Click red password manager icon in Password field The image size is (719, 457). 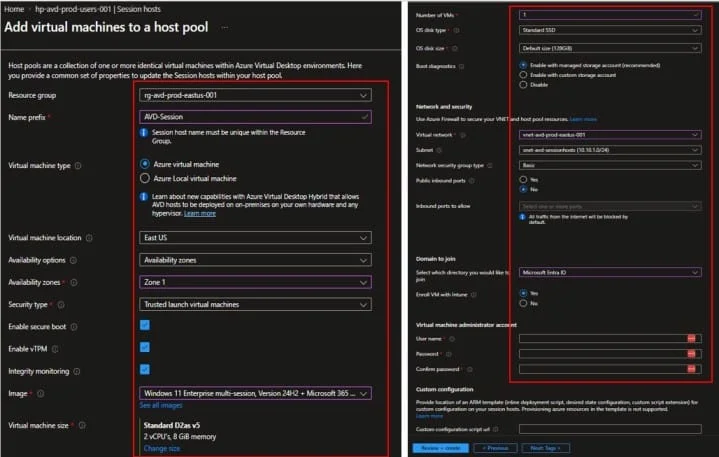pyautogui.click(x=691, y=354)
